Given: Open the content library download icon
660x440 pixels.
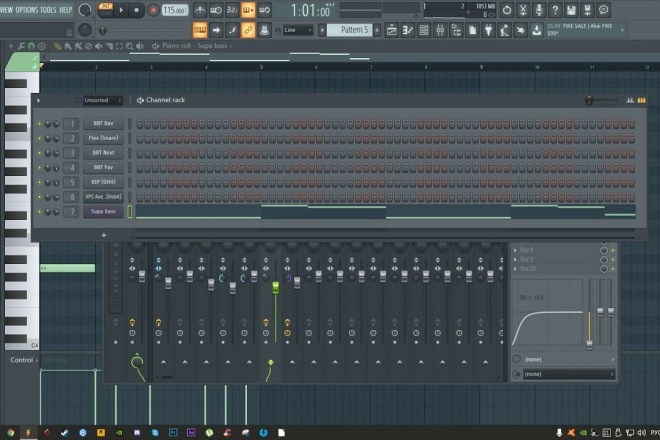Looking at the screenshot, I should click(536, 30).
